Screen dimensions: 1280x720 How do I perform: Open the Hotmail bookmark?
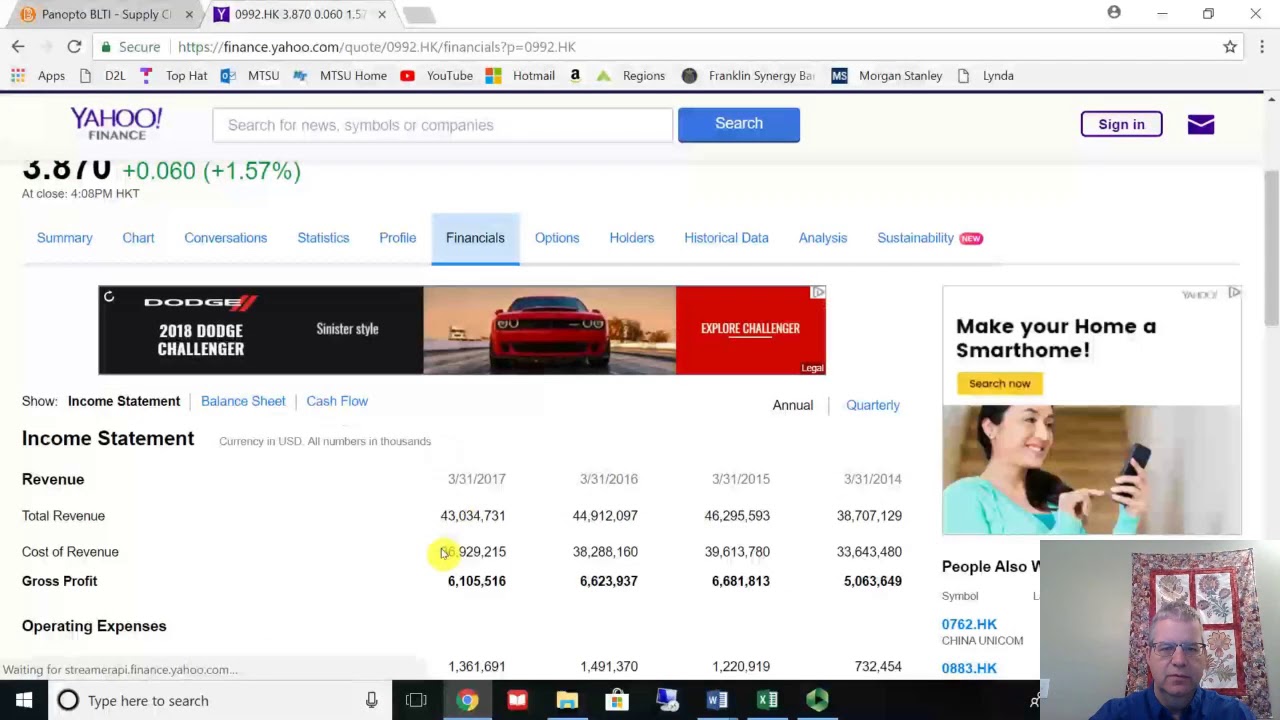pyautogui.click(x=520, y=75)
